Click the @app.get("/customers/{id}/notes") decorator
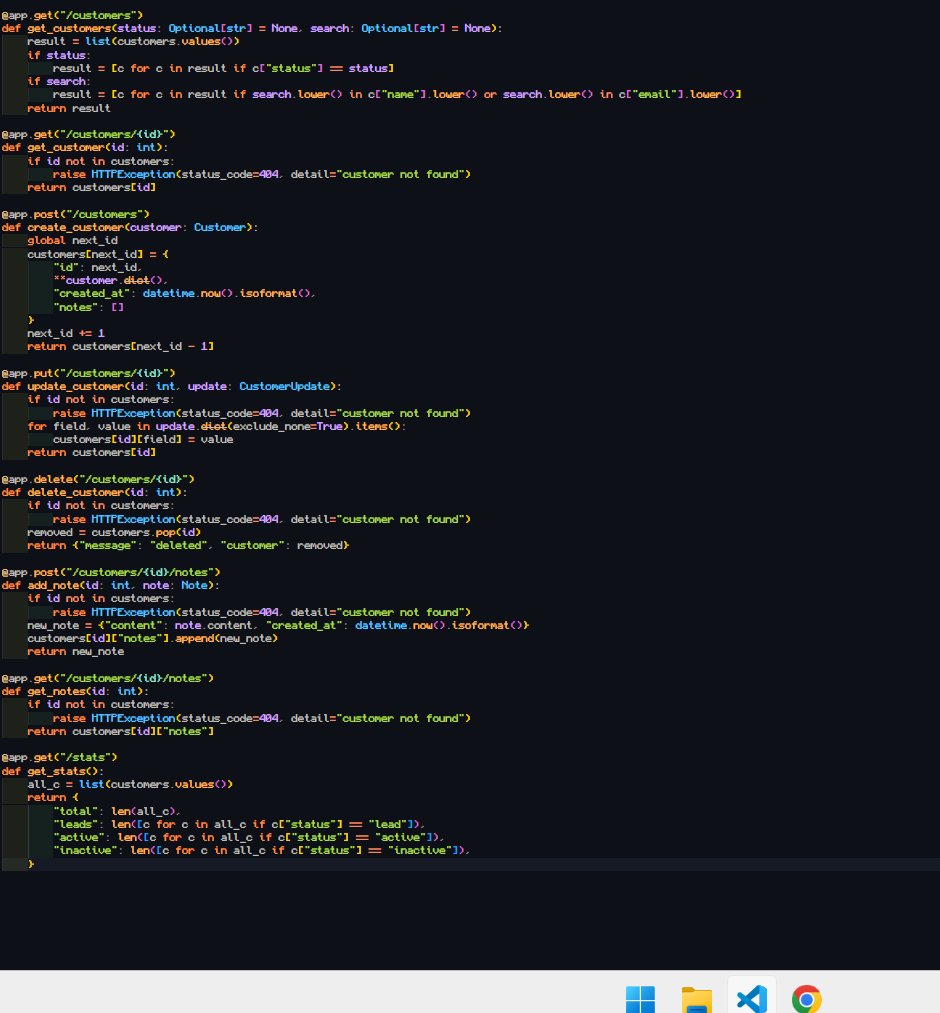Viewport: 940px width, 1013px height. 107,678
